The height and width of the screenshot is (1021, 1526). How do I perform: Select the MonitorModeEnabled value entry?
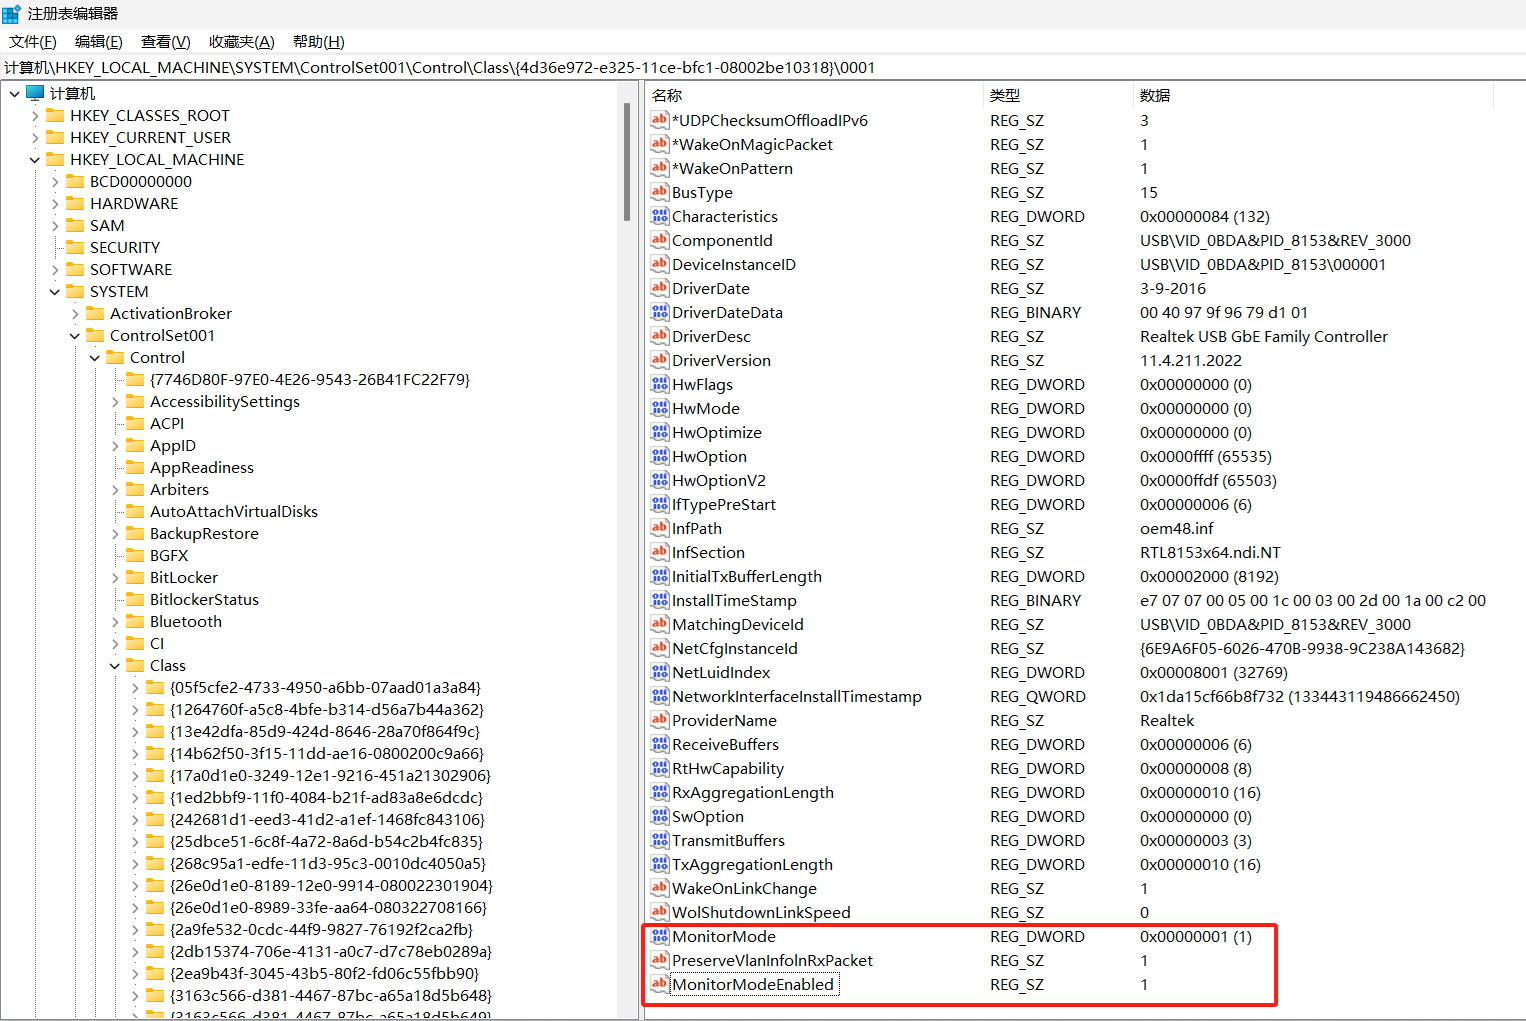click(752, 985)
